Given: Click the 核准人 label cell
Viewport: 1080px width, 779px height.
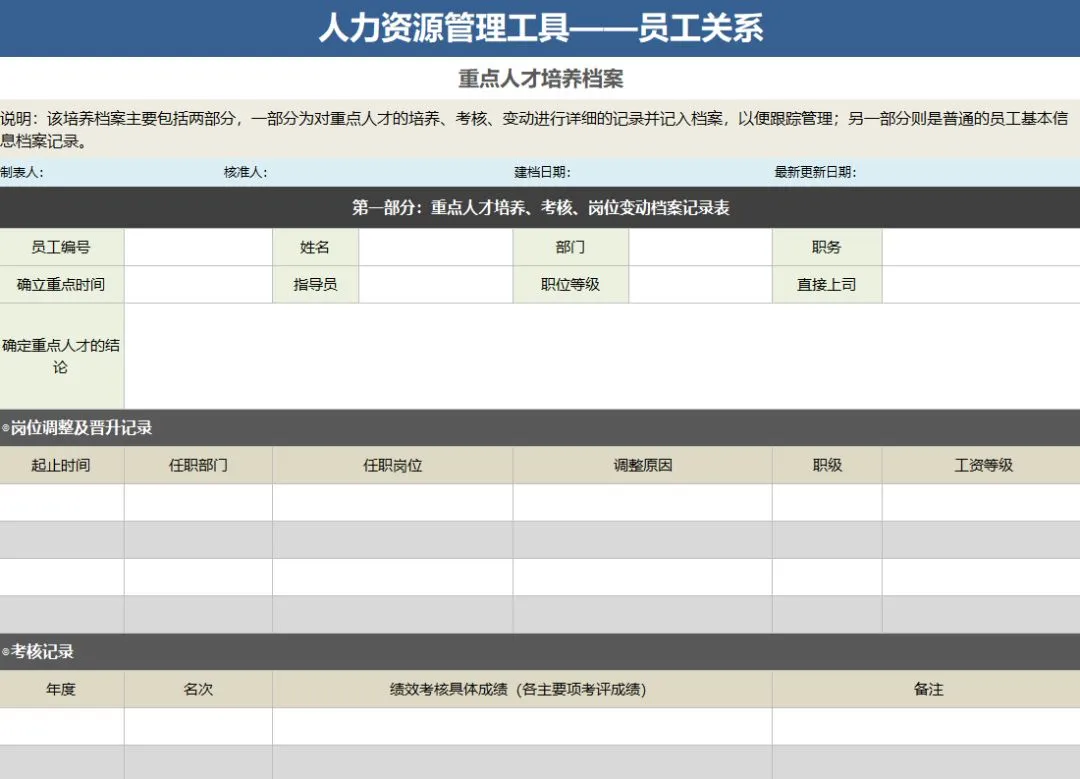Looking at the screenshot, I should [x=245, y=172].
